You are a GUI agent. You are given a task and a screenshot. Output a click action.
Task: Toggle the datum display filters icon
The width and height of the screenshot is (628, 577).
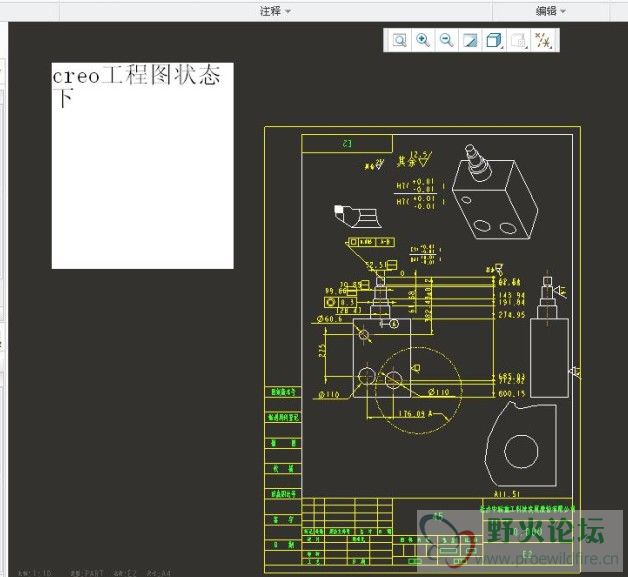[543, 40]
